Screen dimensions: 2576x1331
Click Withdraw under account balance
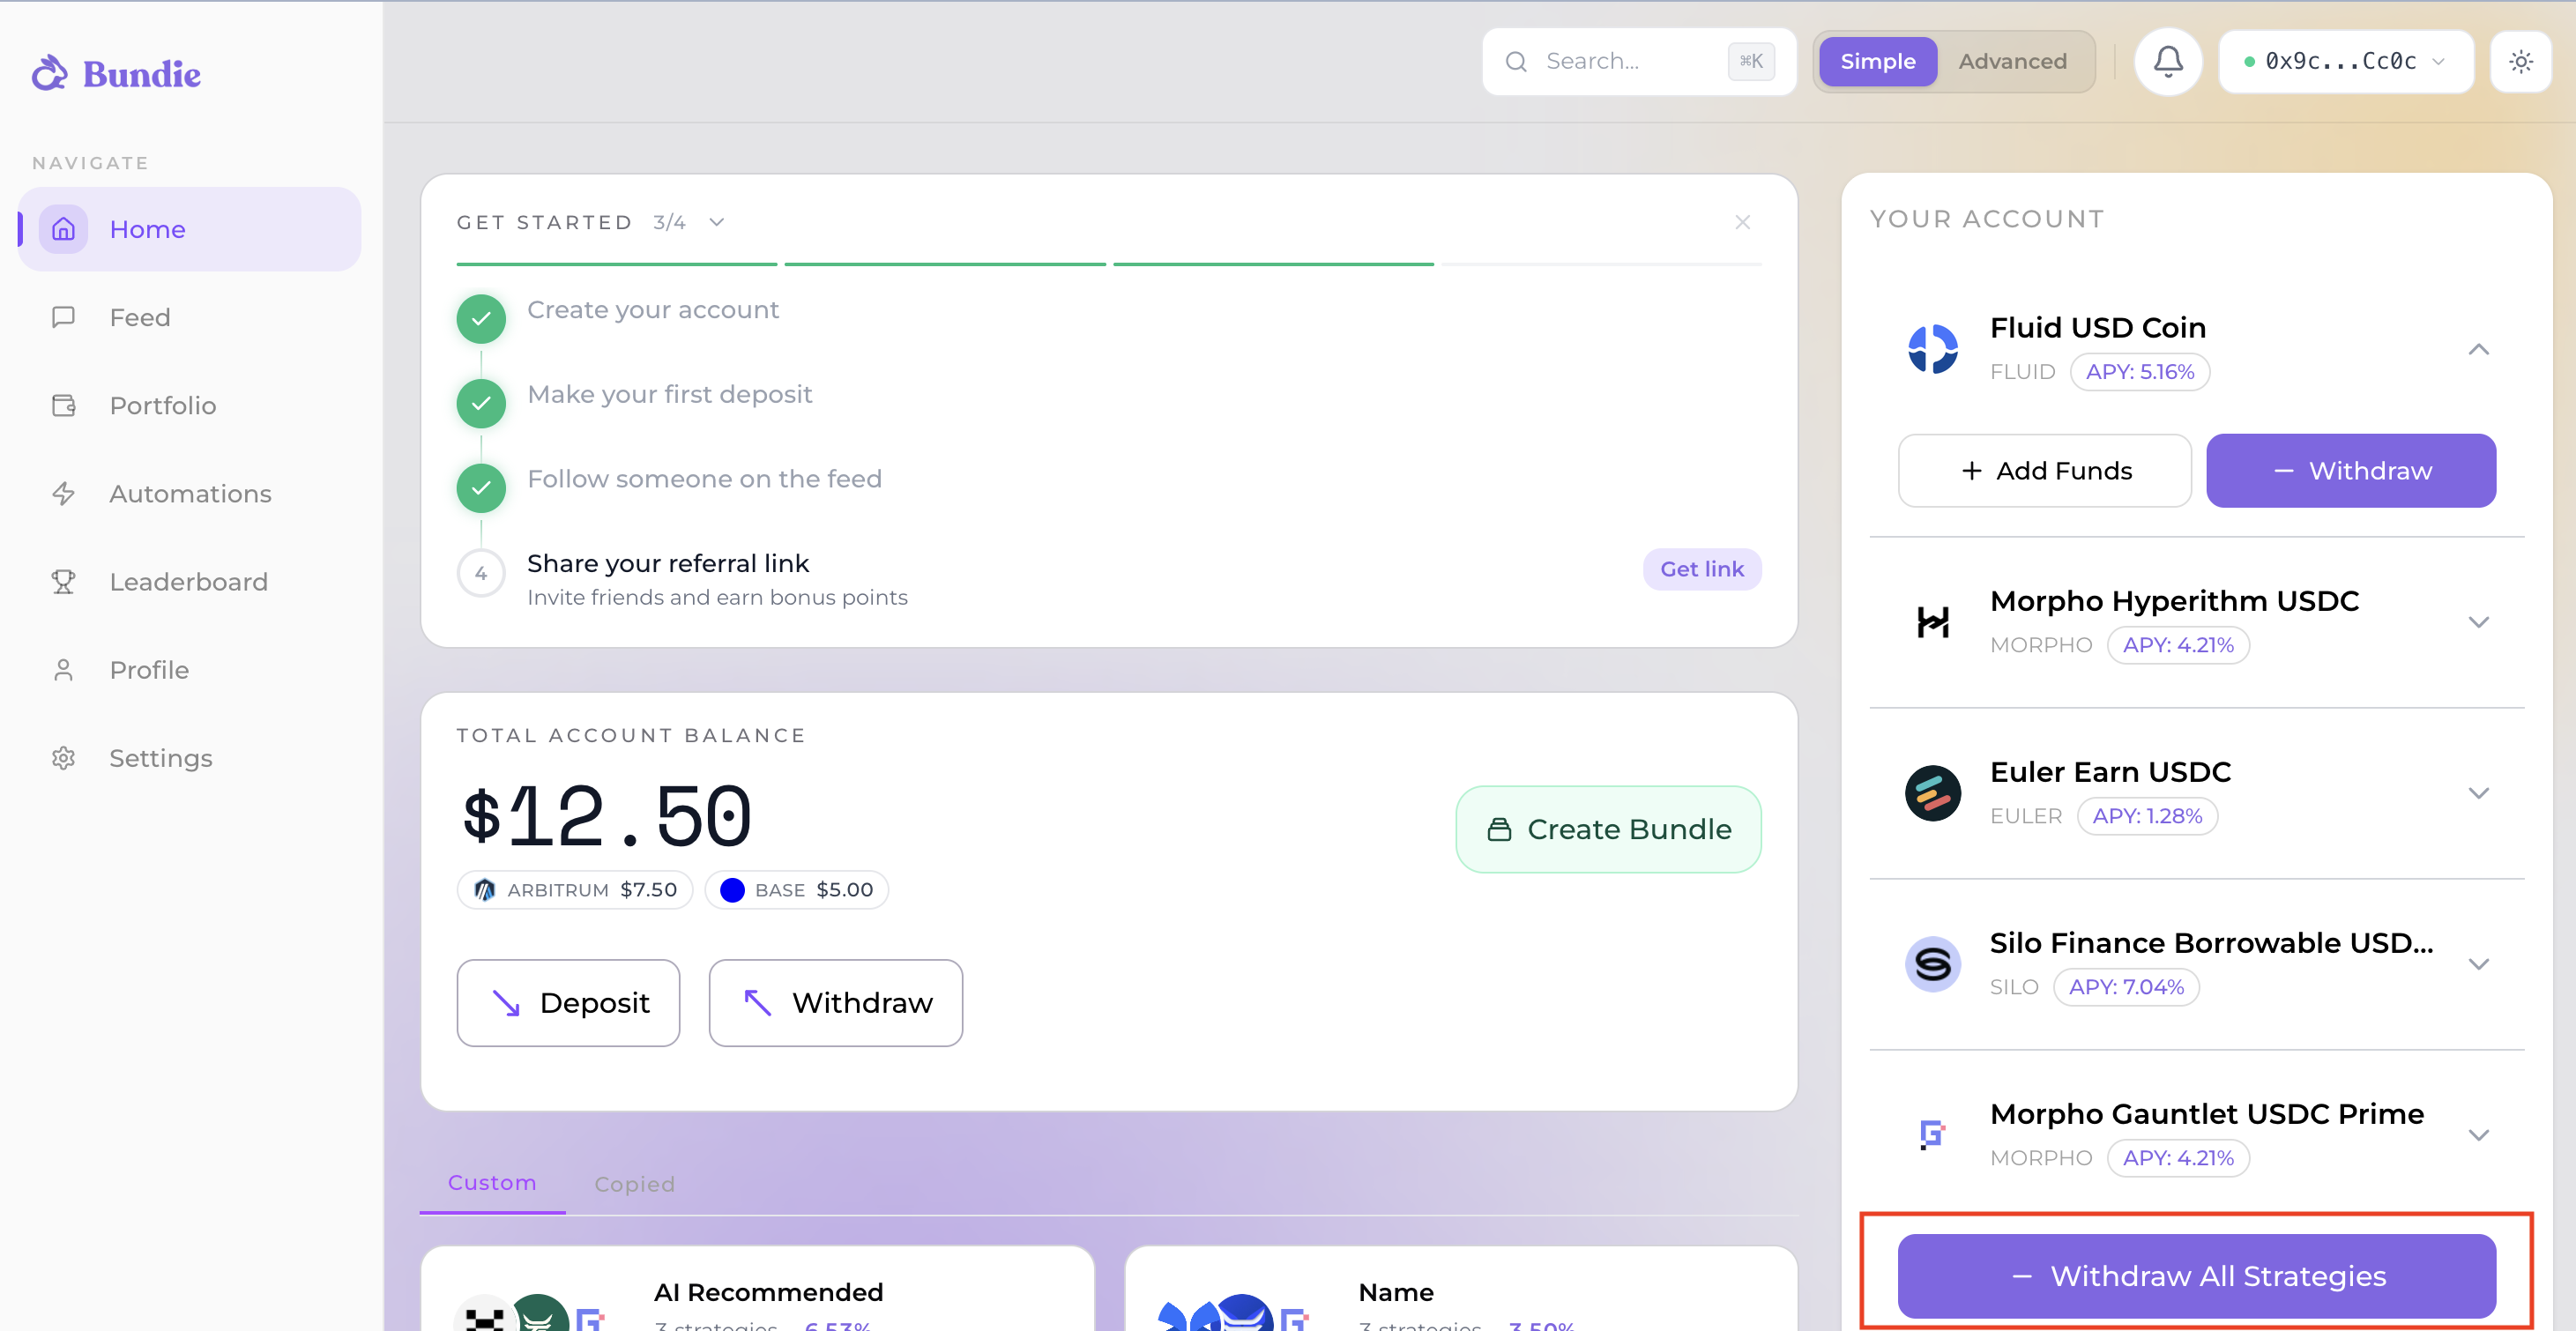835,1002
